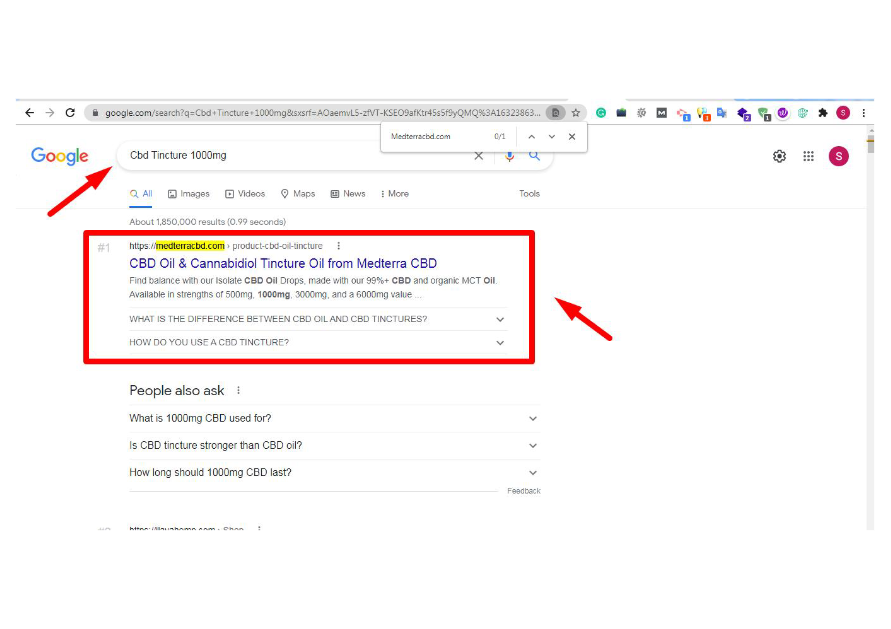This screenshot has width=891, height=629.
Task: Expand Is CBD tincture stronger than CBD oil?
Action: pos(334,445)
